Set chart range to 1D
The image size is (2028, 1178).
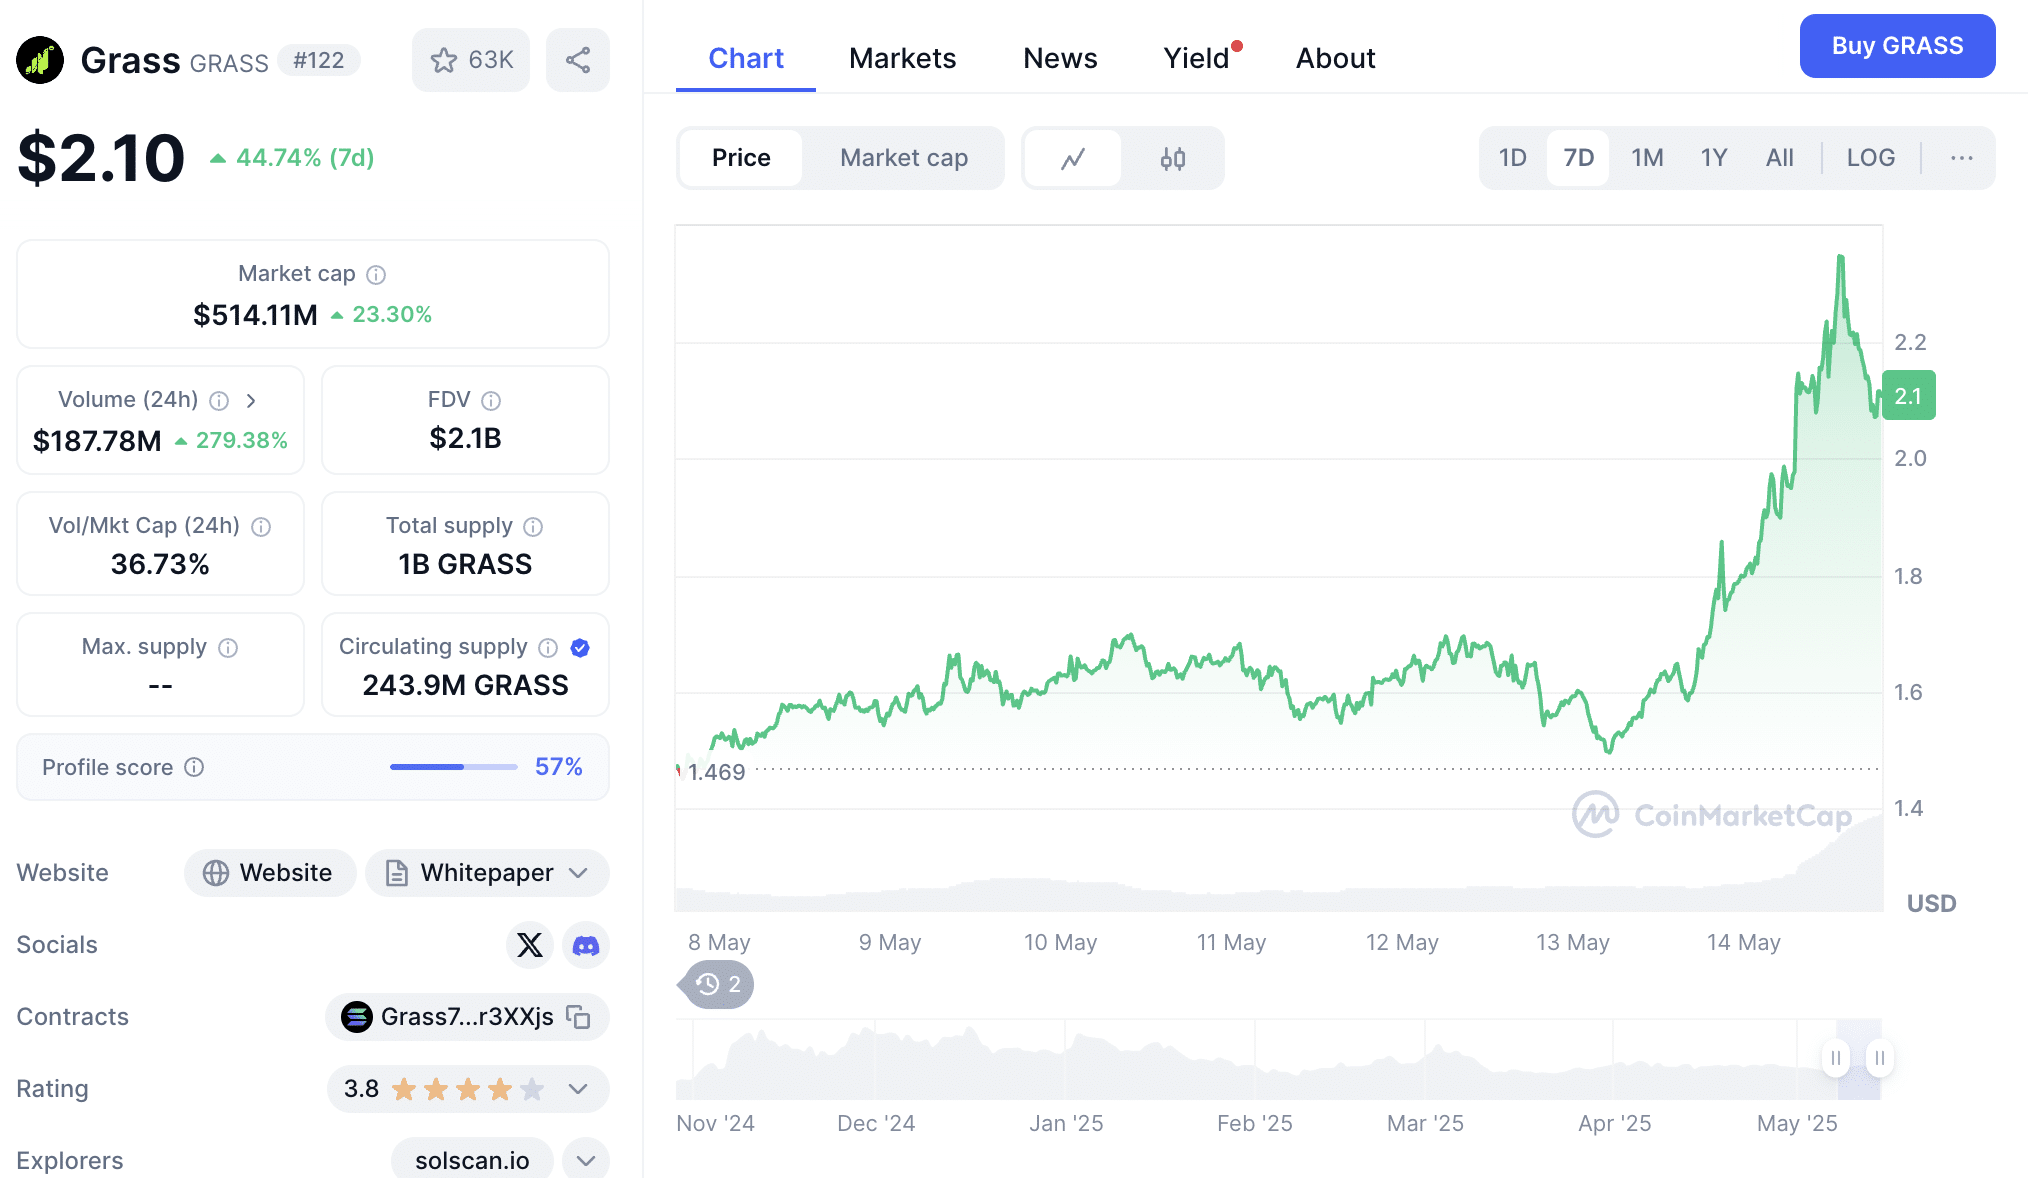pos(1513,158)
